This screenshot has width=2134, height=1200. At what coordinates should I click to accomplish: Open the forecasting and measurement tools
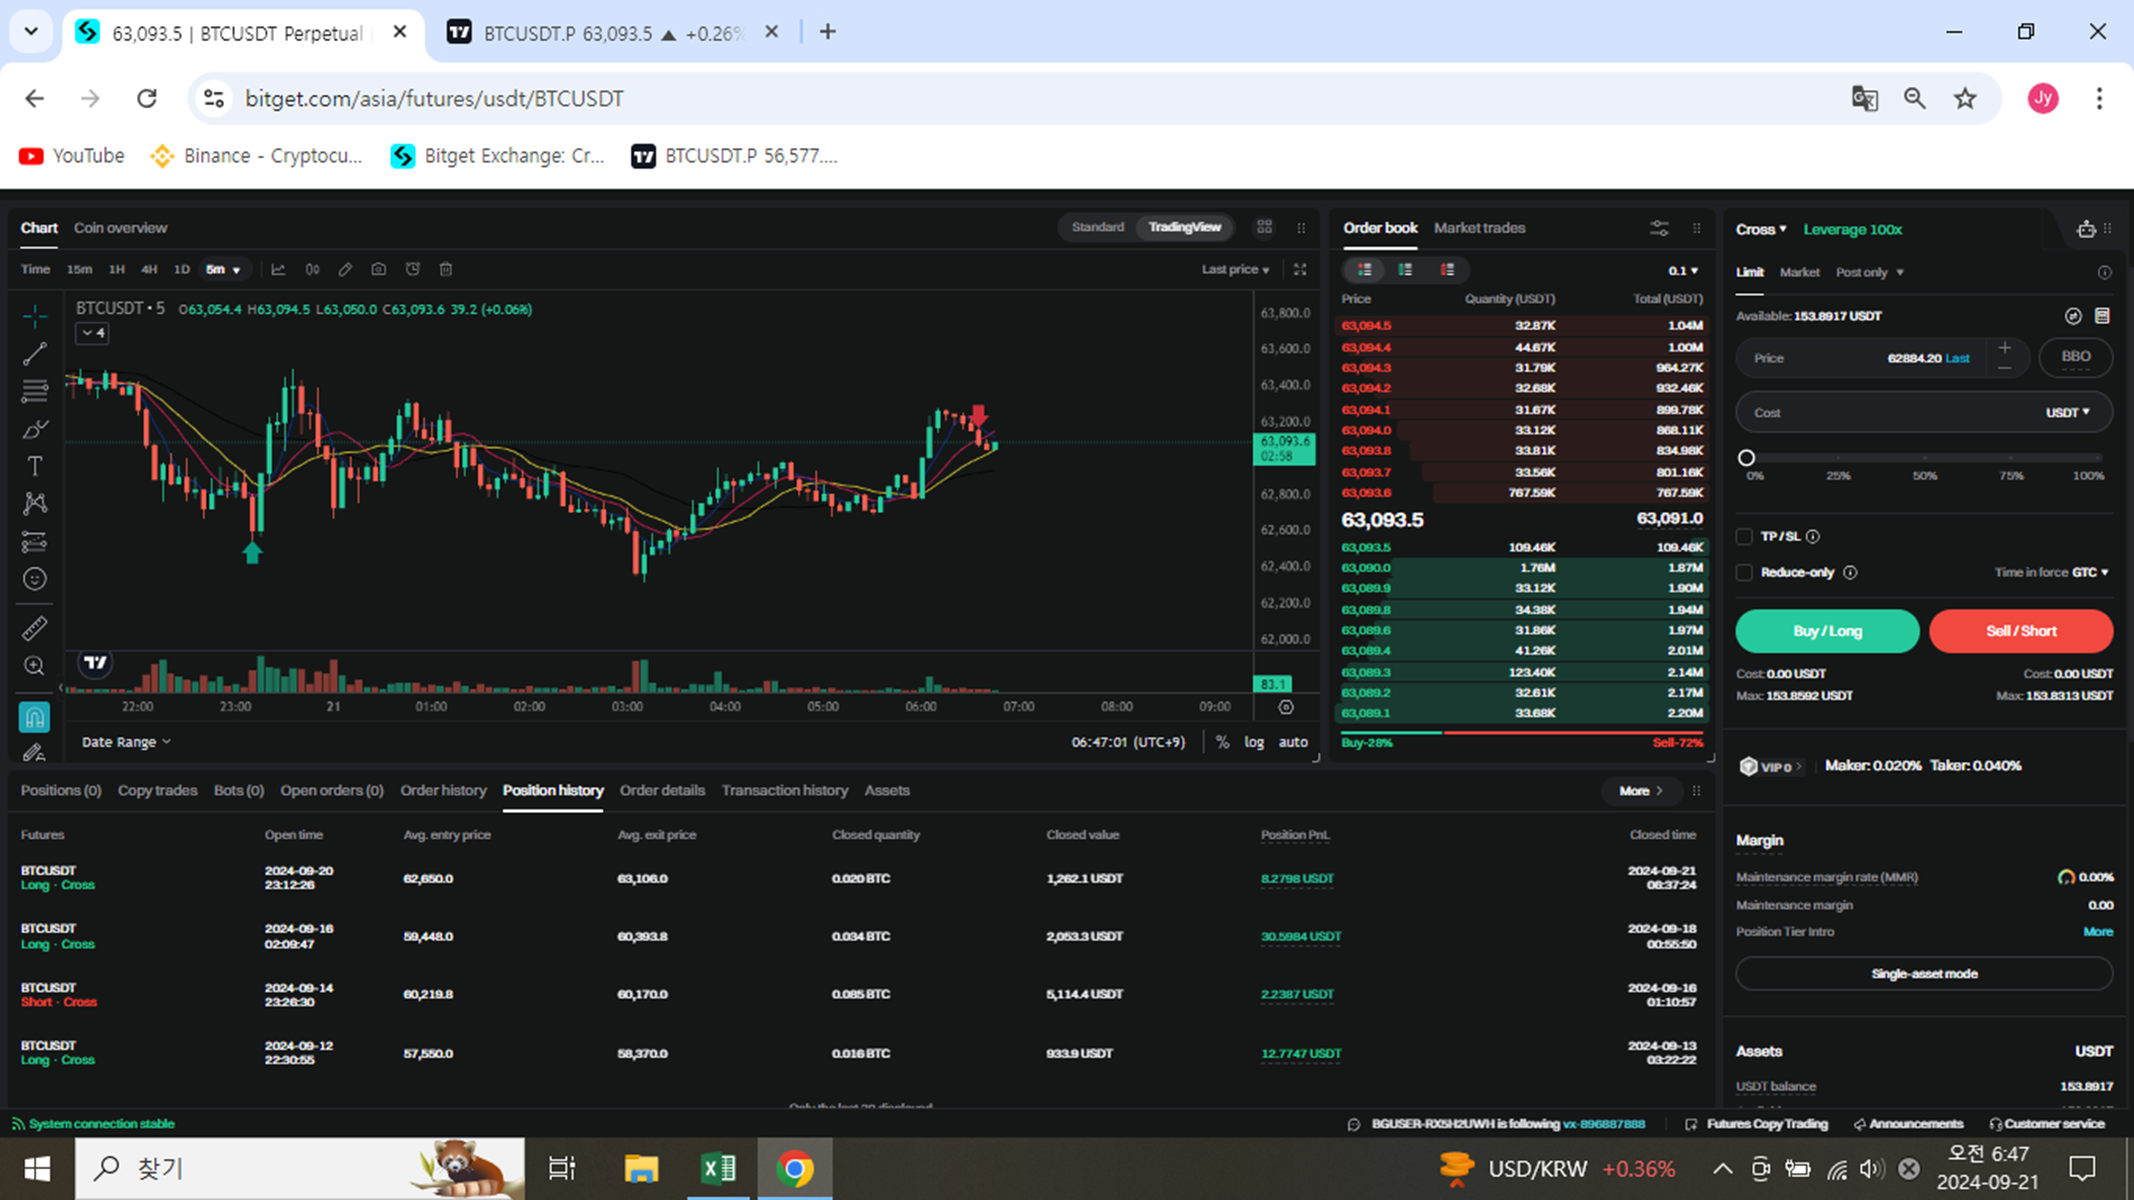(35, 541)
